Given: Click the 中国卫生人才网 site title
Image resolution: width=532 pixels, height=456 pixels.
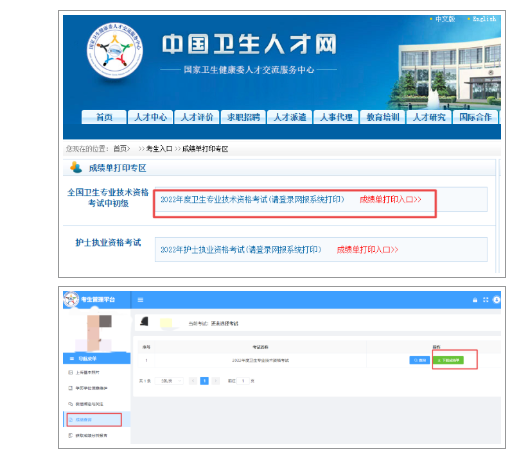Looking at the screenshot, I should pyautogui.click(x=249, y=44).
